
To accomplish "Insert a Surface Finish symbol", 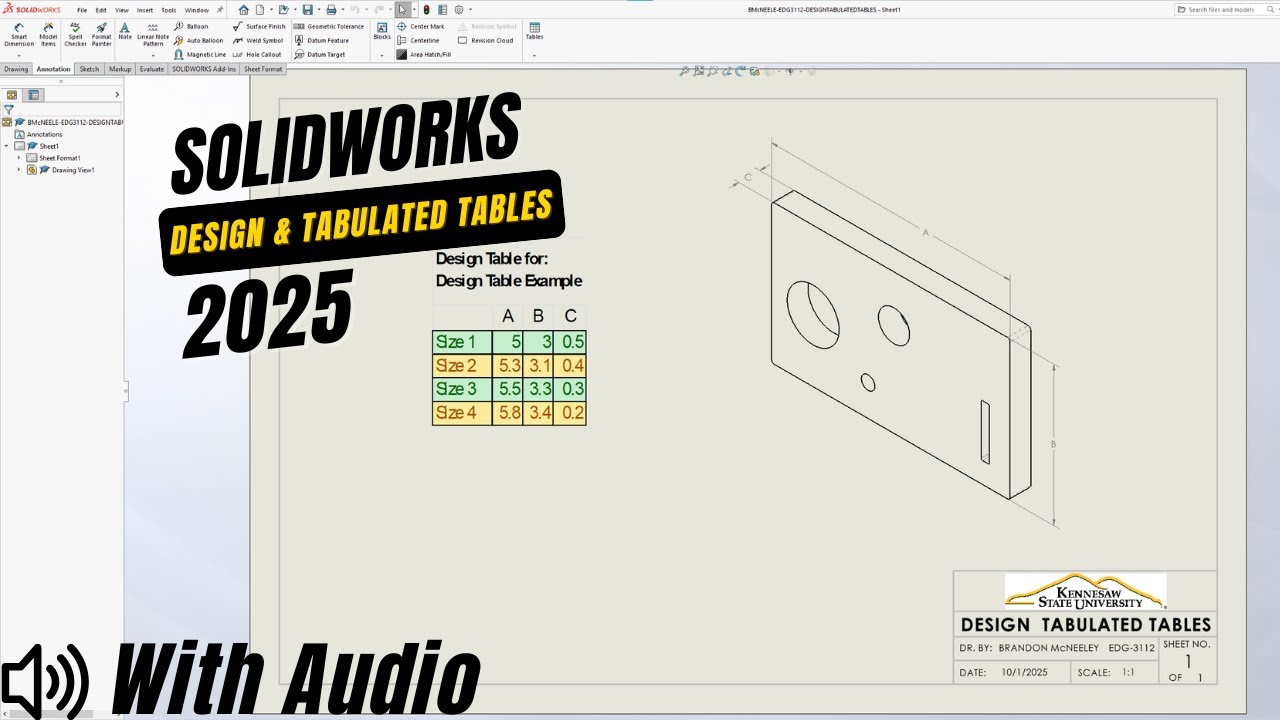I will point(259,26).
